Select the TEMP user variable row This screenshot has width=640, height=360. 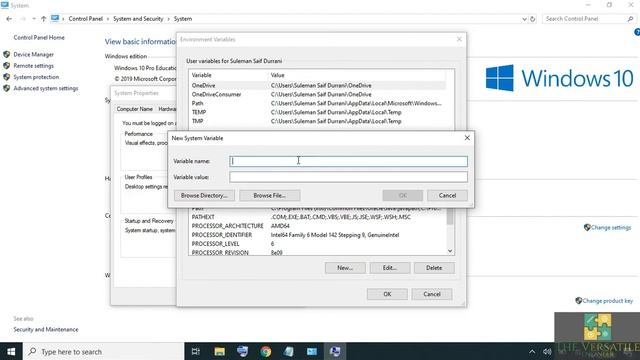318,112
